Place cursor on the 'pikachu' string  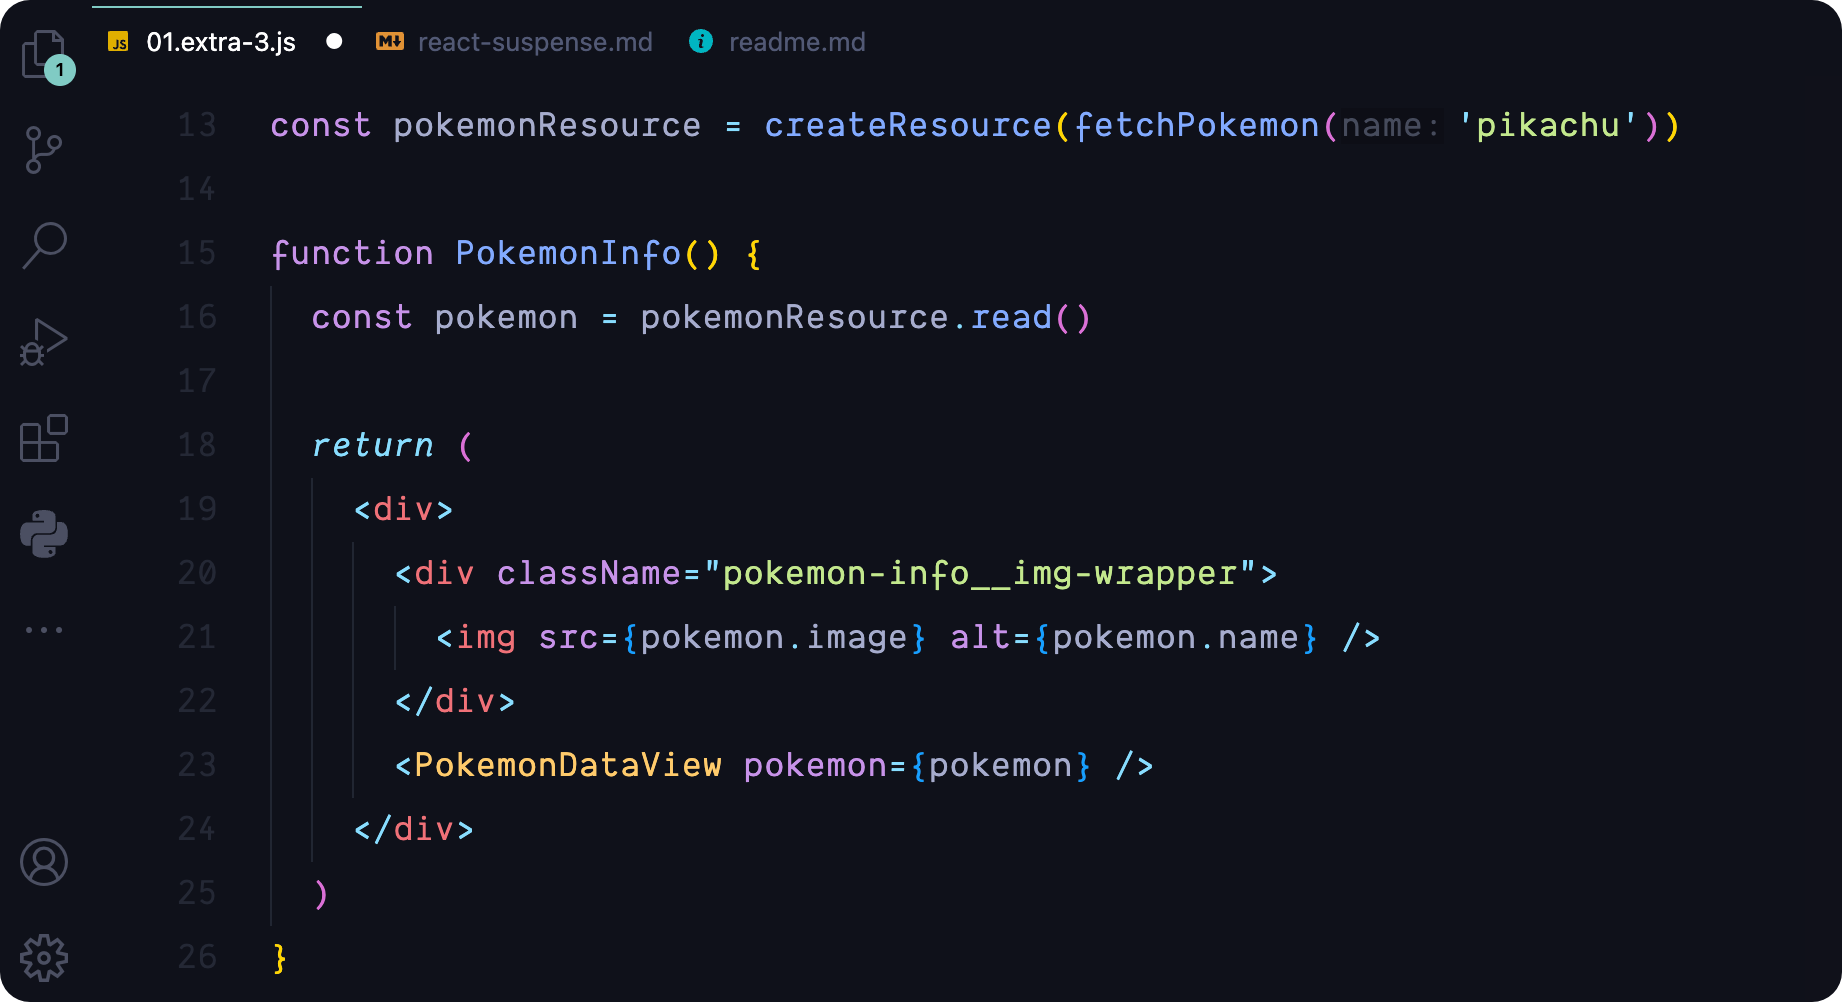pos(1548,125)
